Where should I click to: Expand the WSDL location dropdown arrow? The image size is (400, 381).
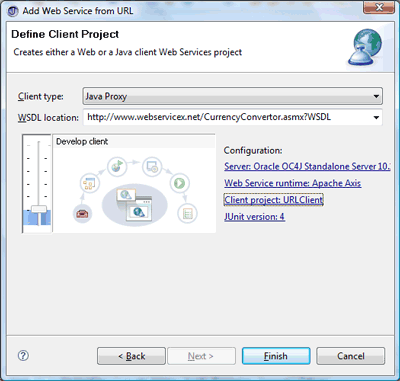pyautogui.click(x=376, y=117)
